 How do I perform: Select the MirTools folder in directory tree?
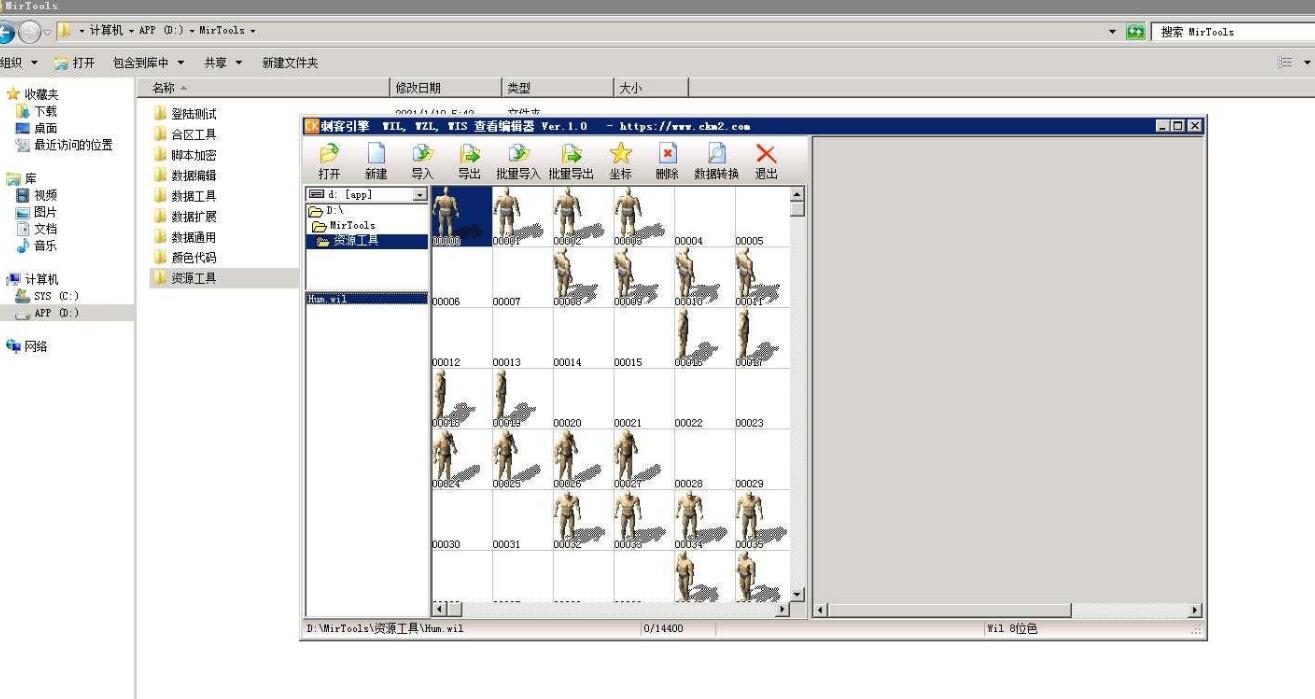[x=351, y=226]
